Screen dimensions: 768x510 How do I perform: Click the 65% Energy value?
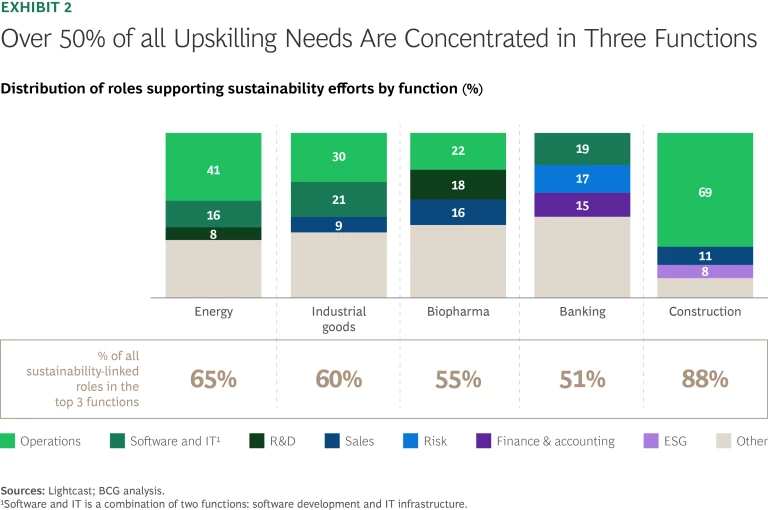click(x=213, y=380)
